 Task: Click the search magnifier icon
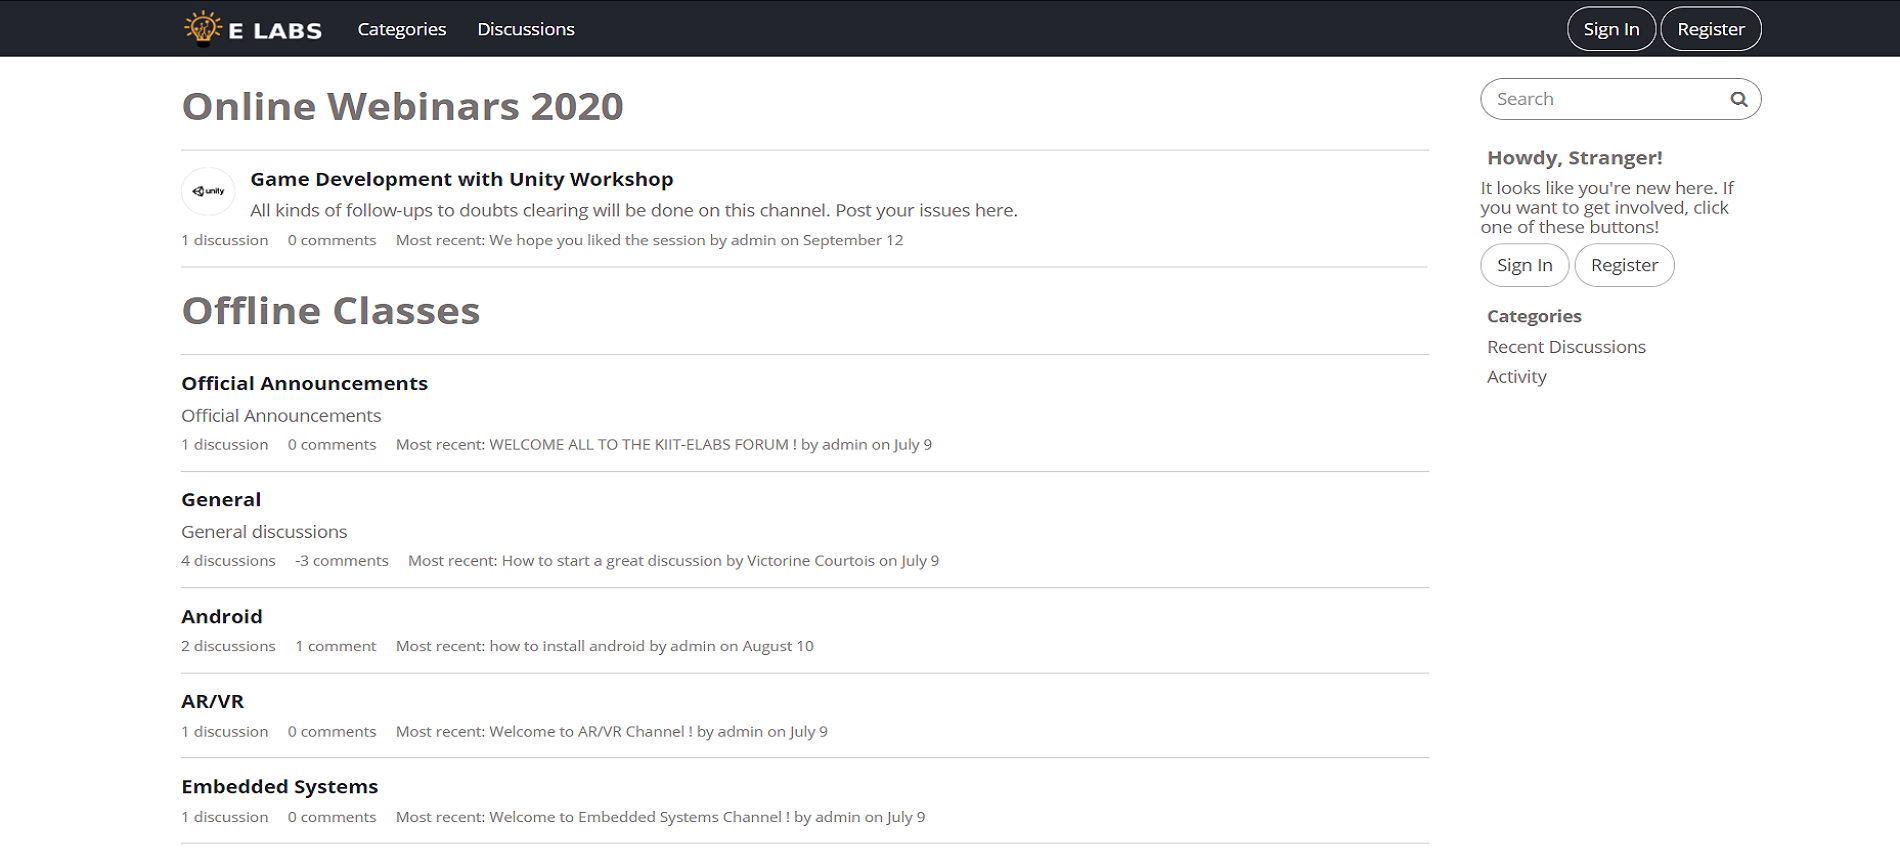pos(1739,99)
